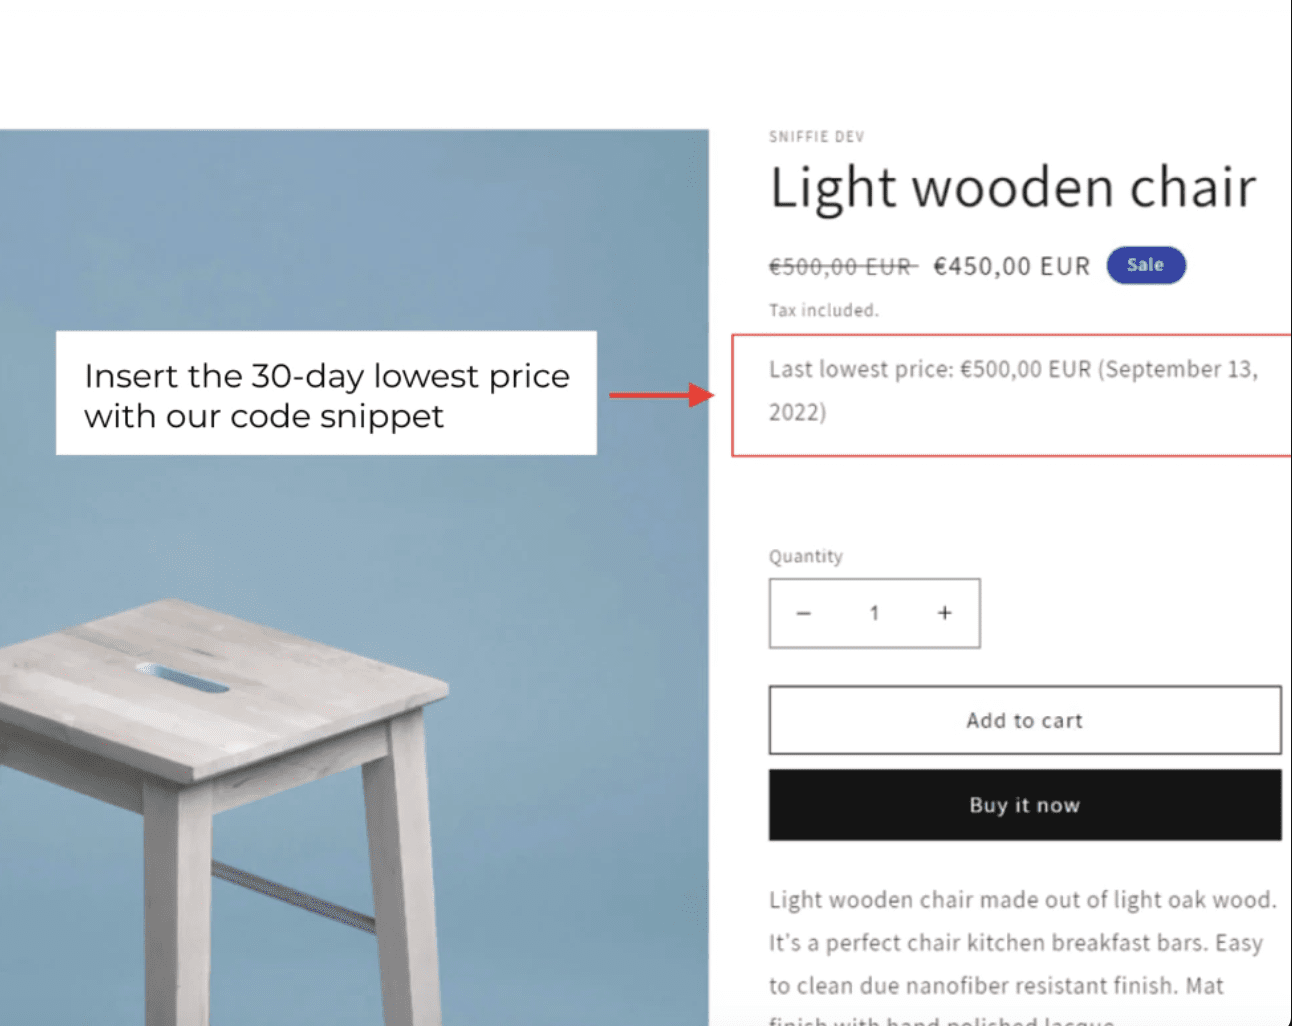Select the strikethrough original price €500,00 EUR
Image resolution: width=1292 pixels, height=1026 pixels.
(x=842, y=266)
